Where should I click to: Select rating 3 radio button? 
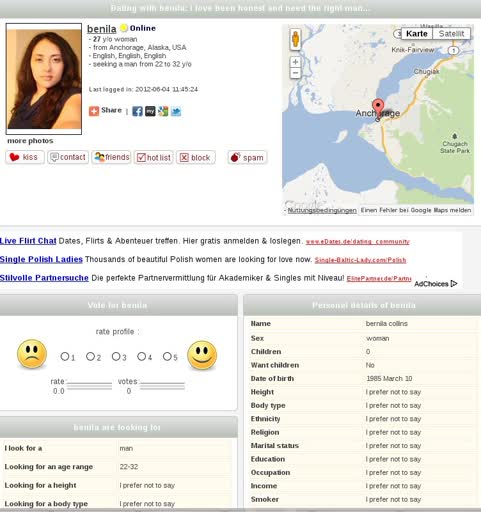[x=116, y=356]
